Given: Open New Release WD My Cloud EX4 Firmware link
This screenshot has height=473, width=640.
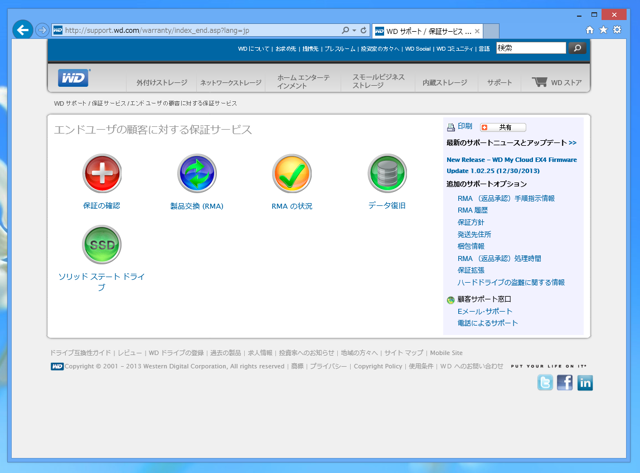Looking at the screenshot, I should (512, 165).
